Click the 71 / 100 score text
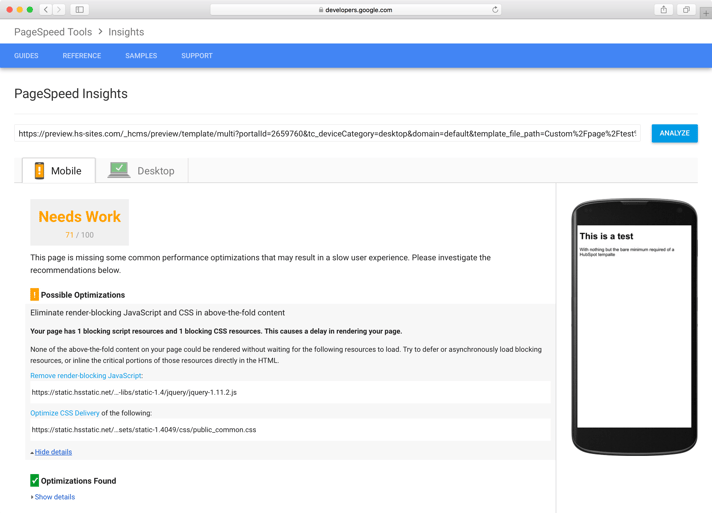 tap(79, 235)
